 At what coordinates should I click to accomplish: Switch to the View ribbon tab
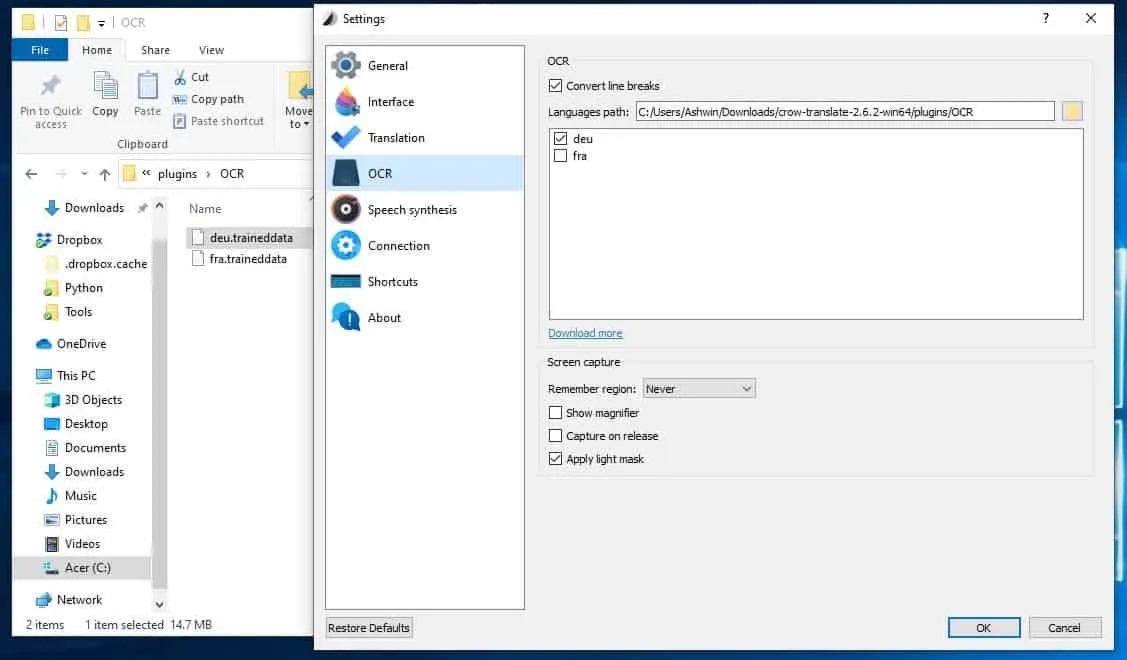[x=211, y=50]
